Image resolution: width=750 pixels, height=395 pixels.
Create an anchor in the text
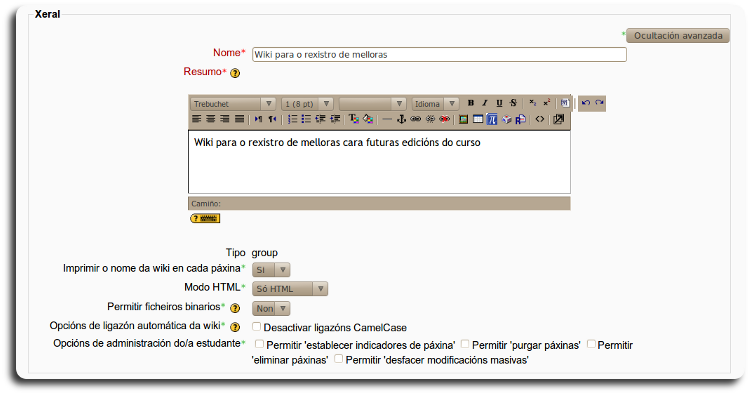click(401, 119)
